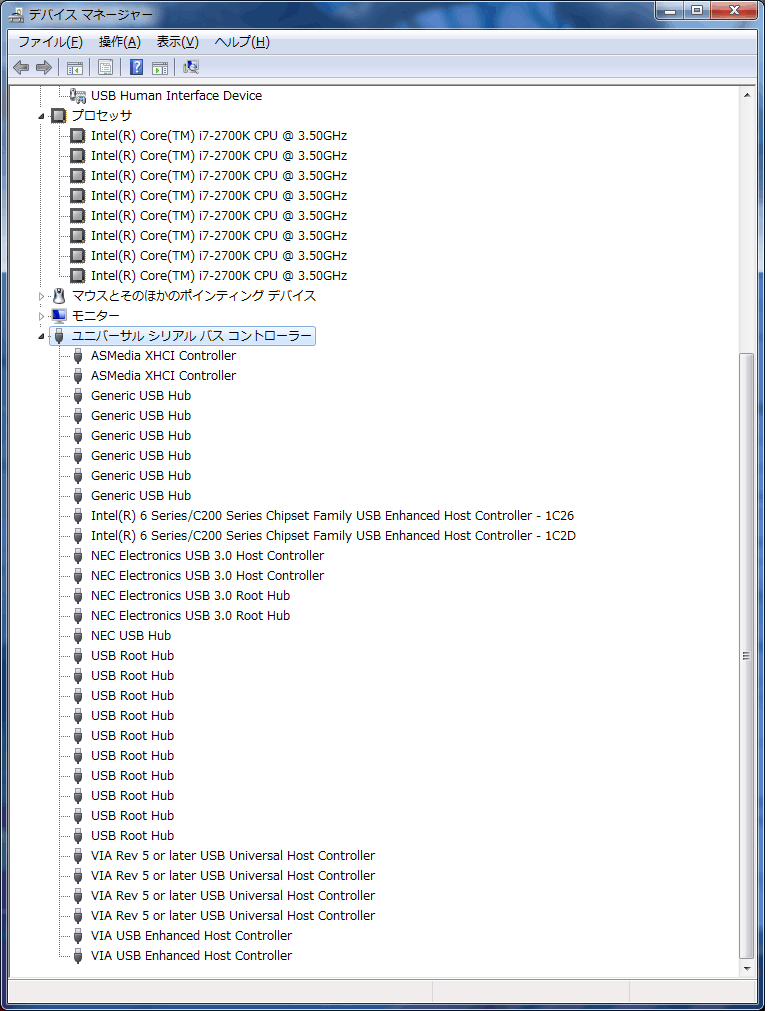Collapse the プロセッサ category

pyautogui.click(x=41, y=117)
